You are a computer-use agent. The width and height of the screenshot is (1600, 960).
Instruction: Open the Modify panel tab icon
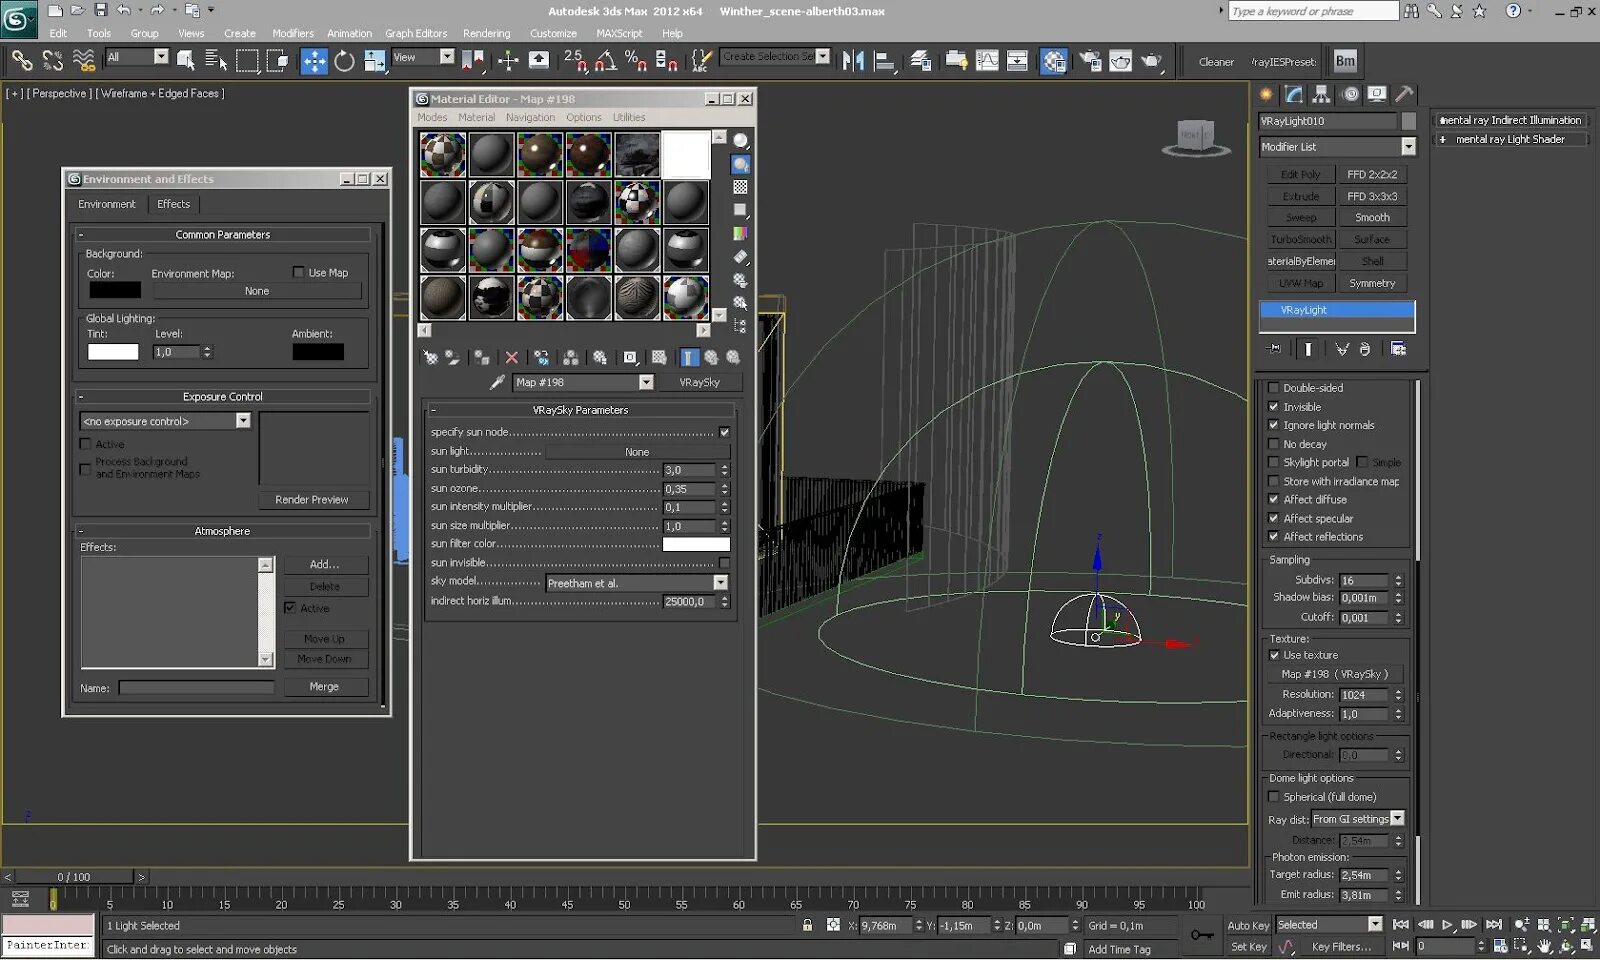(x=1294, y=94)
